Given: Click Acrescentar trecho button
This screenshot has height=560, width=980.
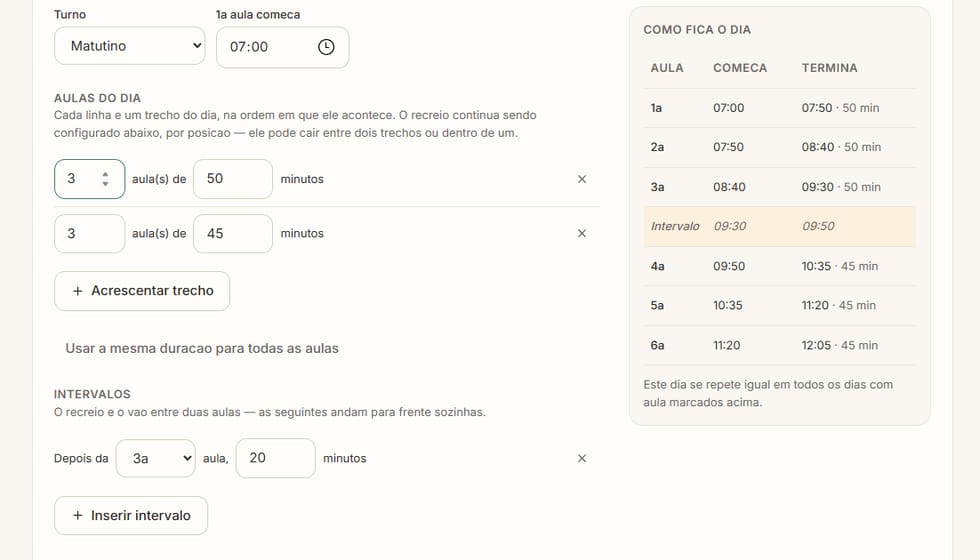Looking at the screenshot, I should click(x=142, y=291).
